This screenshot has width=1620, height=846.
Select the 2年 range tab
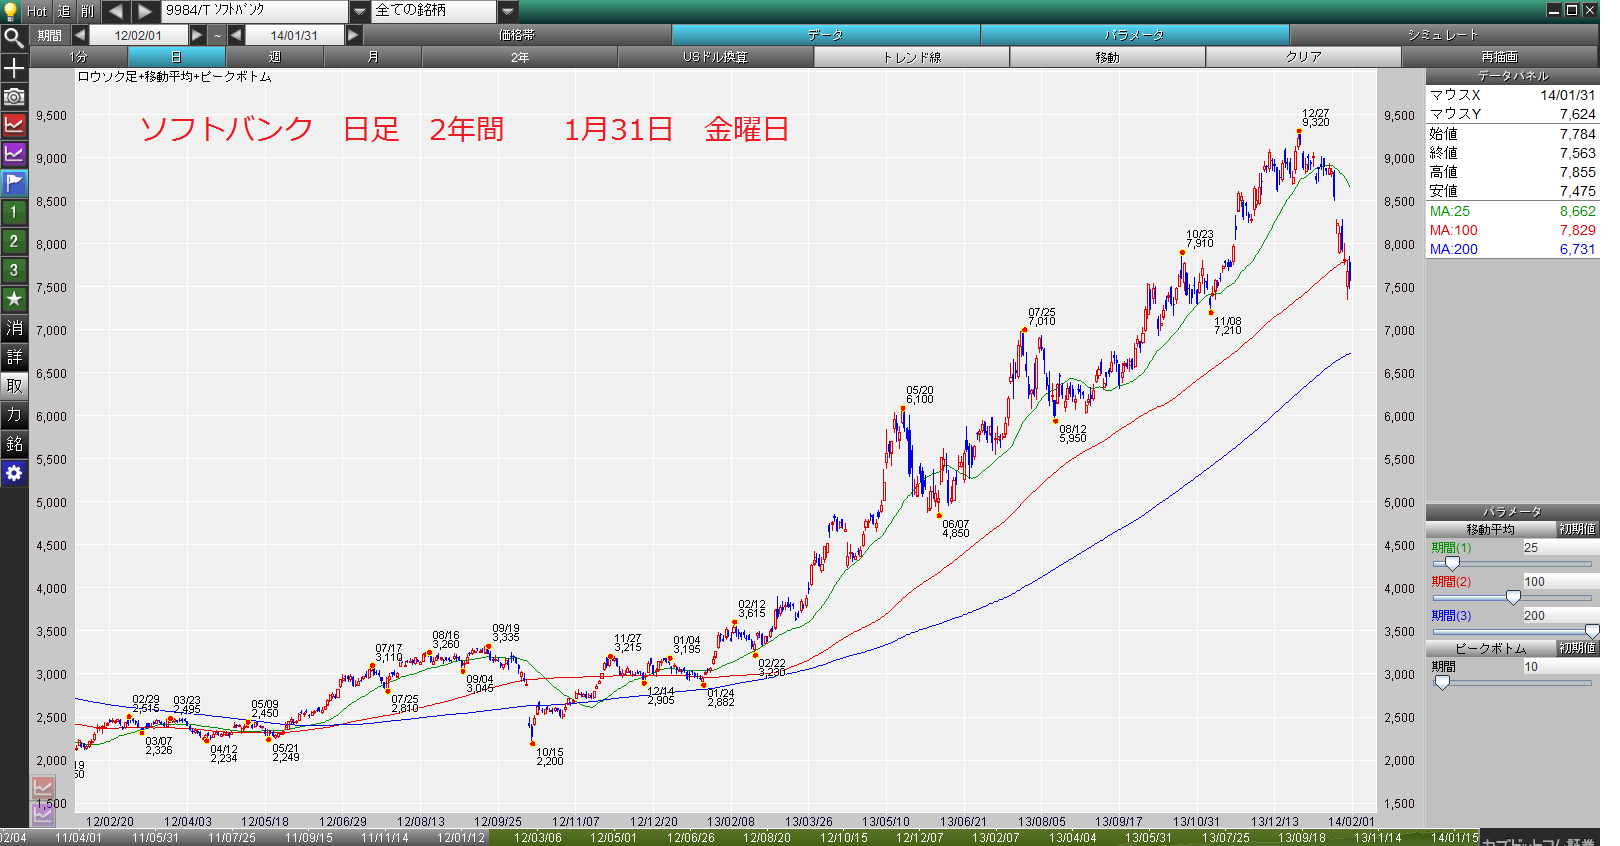click(520, 57)
